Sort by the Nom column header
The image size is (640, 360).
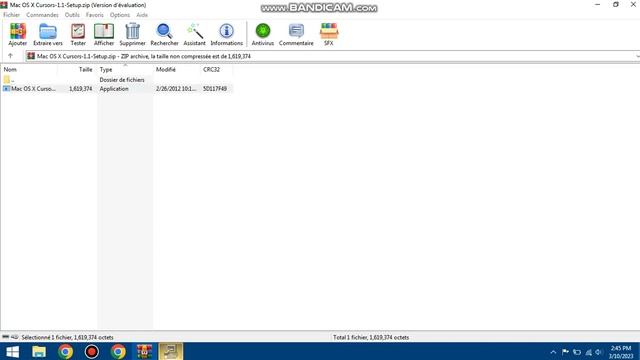29,69
